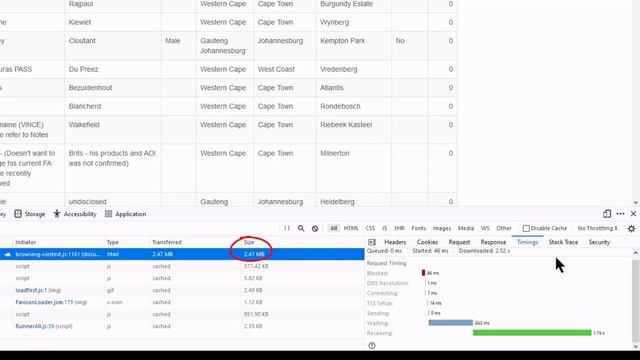Viewport: 640px width, 360px height.
Task: Select the West Coast table cell
Action: tap(285, 69)
